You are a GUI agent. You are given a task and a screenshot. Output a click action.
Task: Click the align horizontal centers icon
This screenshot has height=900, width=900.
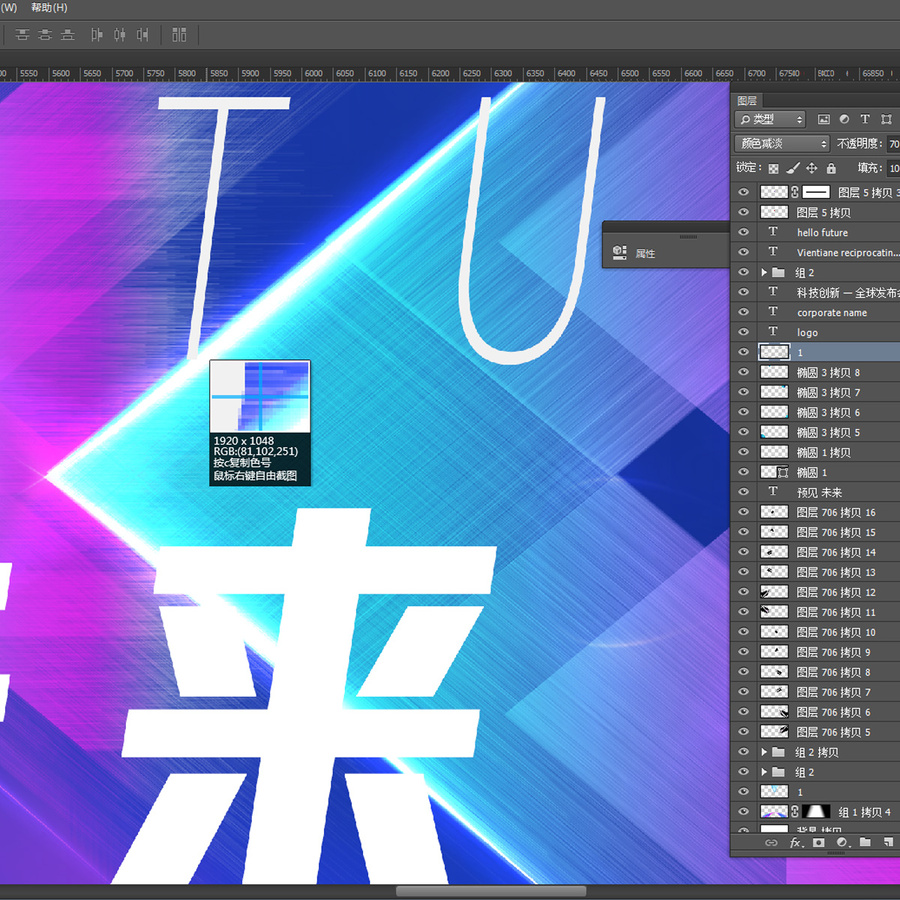click(119, 35)
